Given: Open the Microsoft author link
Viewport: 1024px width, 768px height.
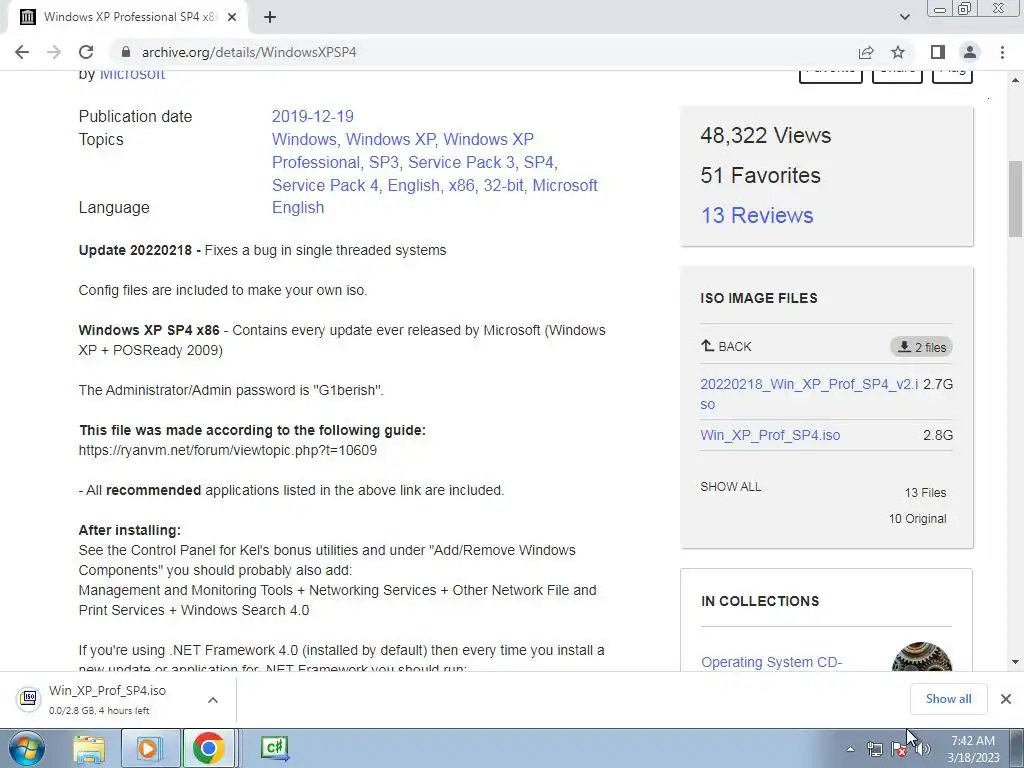Looking at the screenshot, I should coord(132,74).
